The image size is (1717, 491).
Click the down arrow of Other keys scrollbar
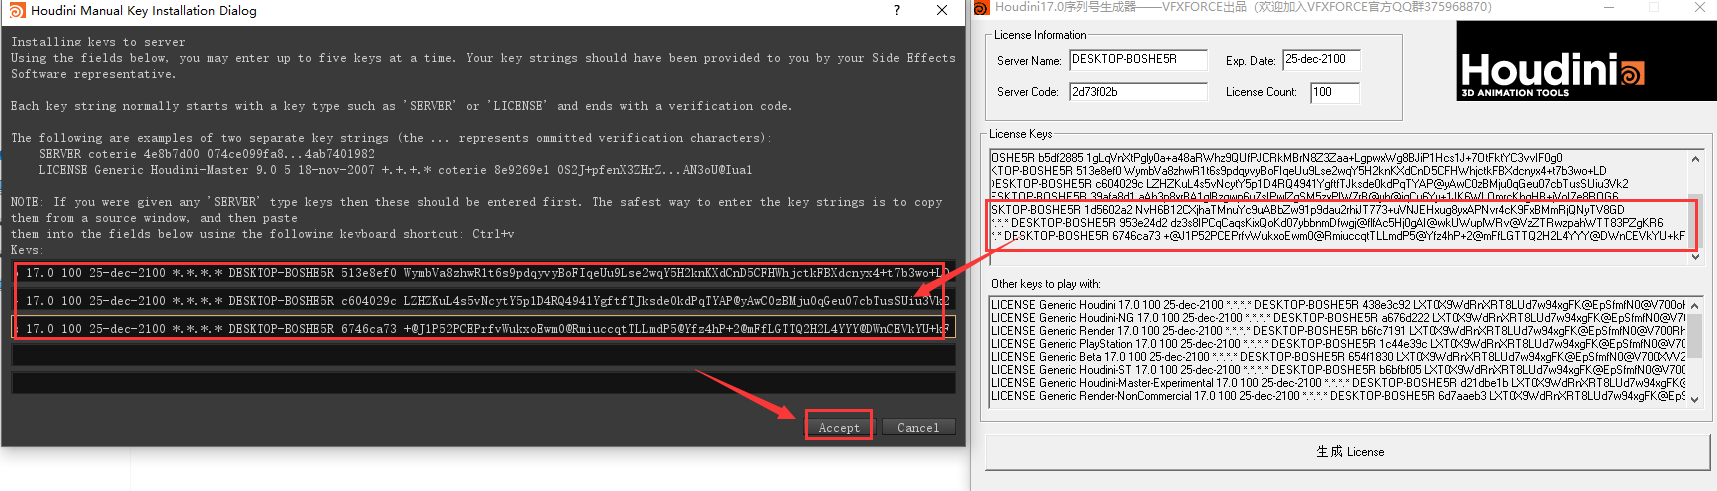tap(1695, 399)
